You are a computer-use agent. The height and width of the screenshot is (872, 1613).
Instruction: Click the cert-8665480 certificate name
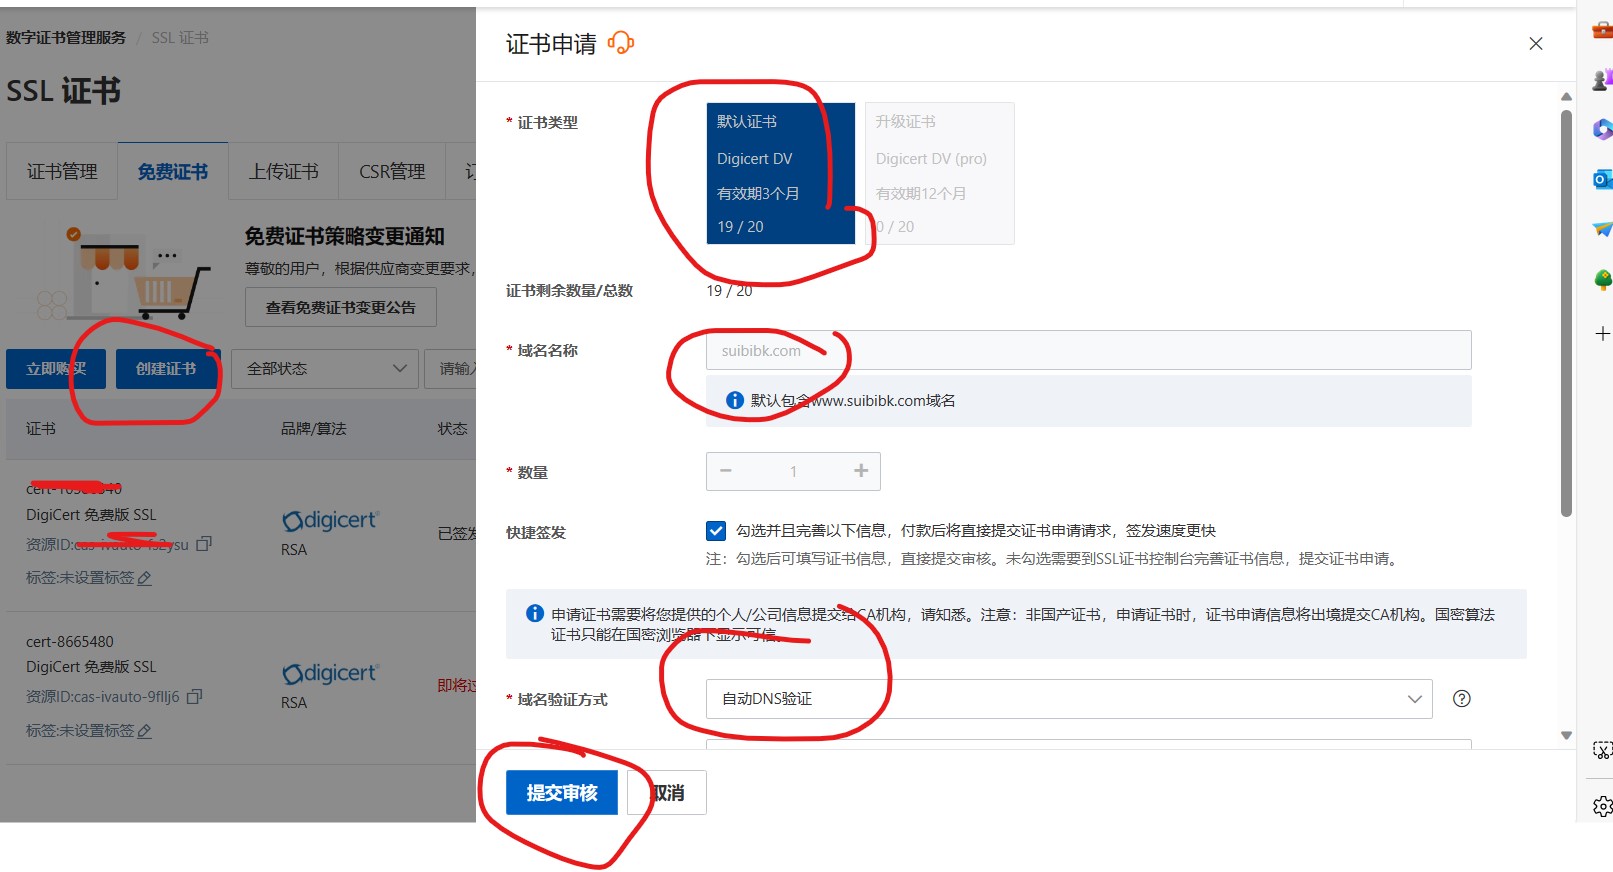click(70, 641)
